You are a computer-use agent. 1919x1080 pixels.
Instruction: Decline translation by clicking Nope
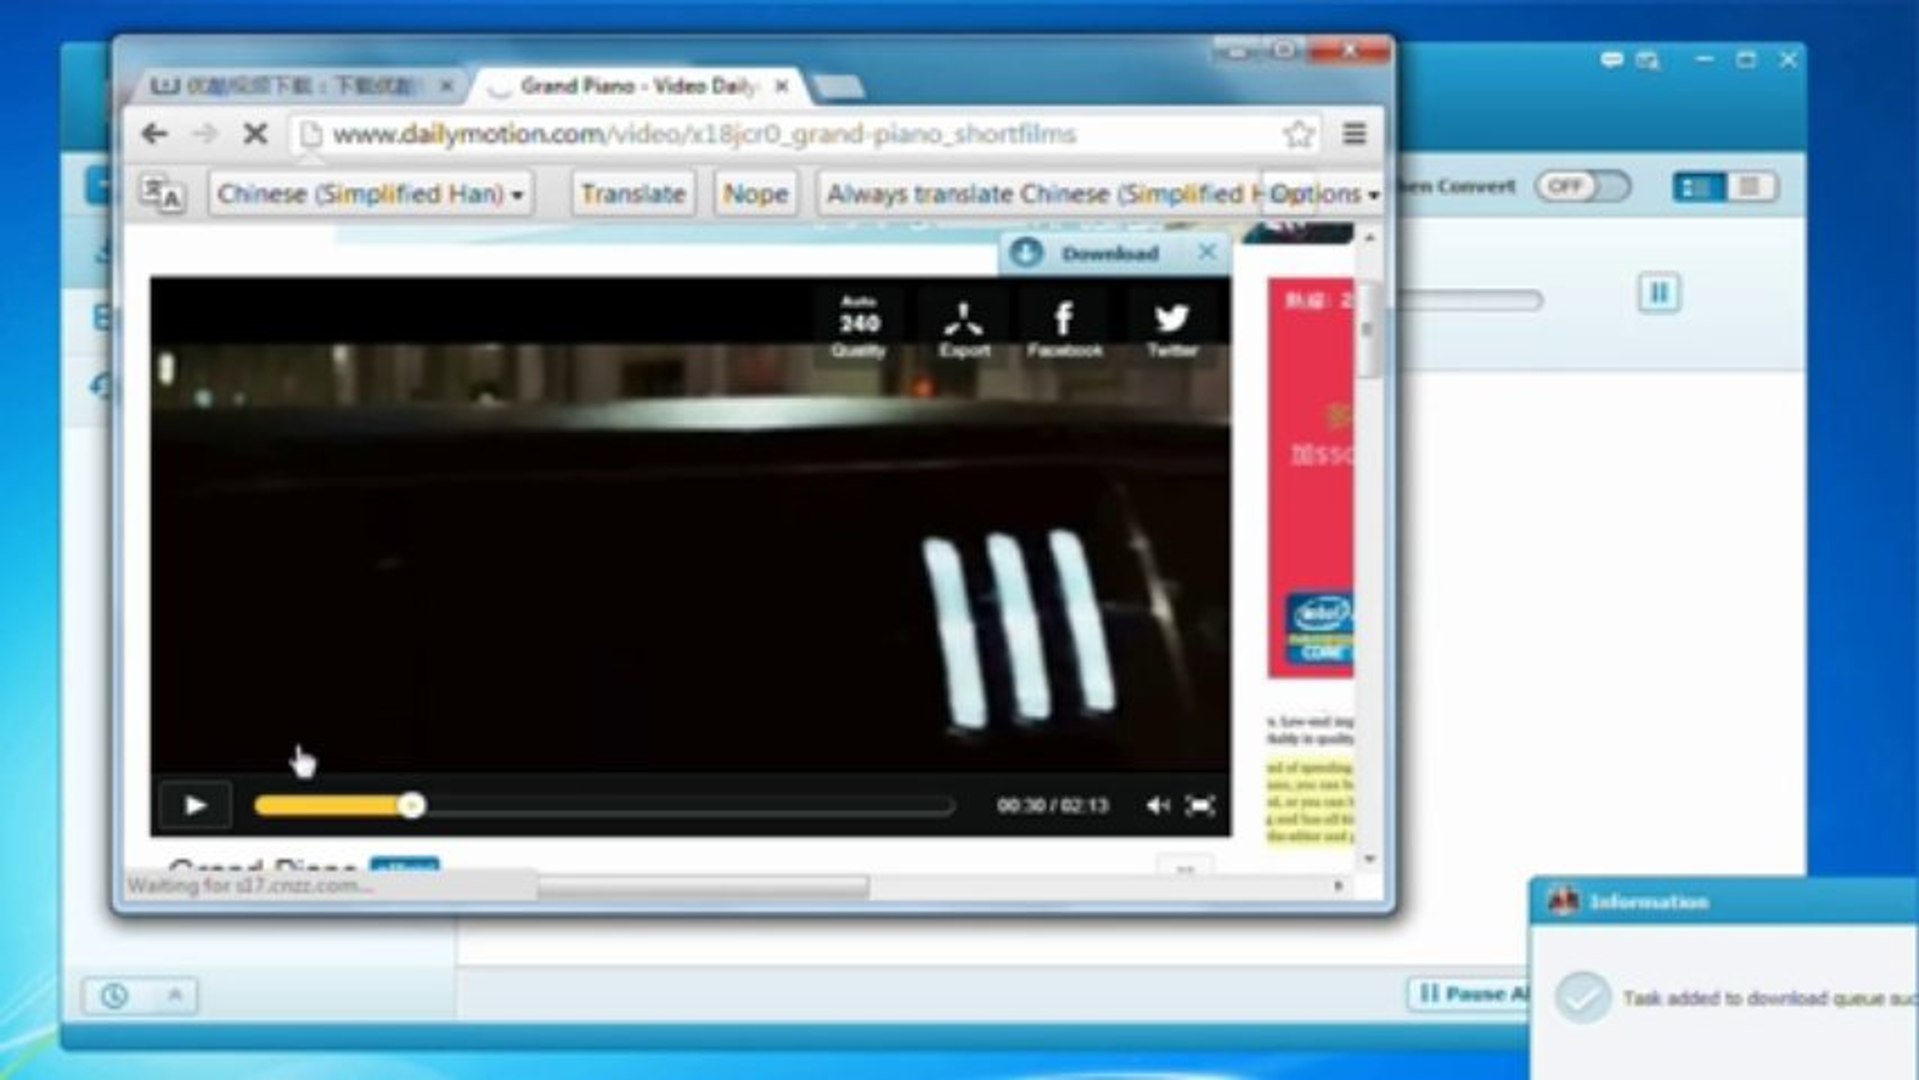(754, 193)
